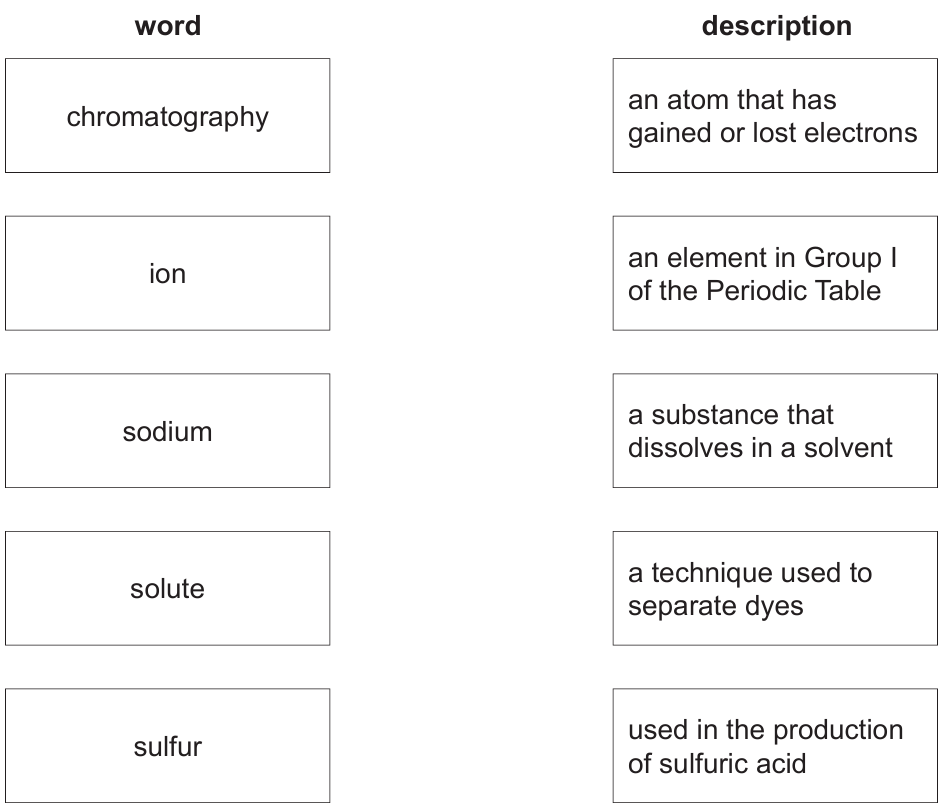Click the words 'Periodic Table'
This screenshot has width=942, height=808.
click(794, 291)
